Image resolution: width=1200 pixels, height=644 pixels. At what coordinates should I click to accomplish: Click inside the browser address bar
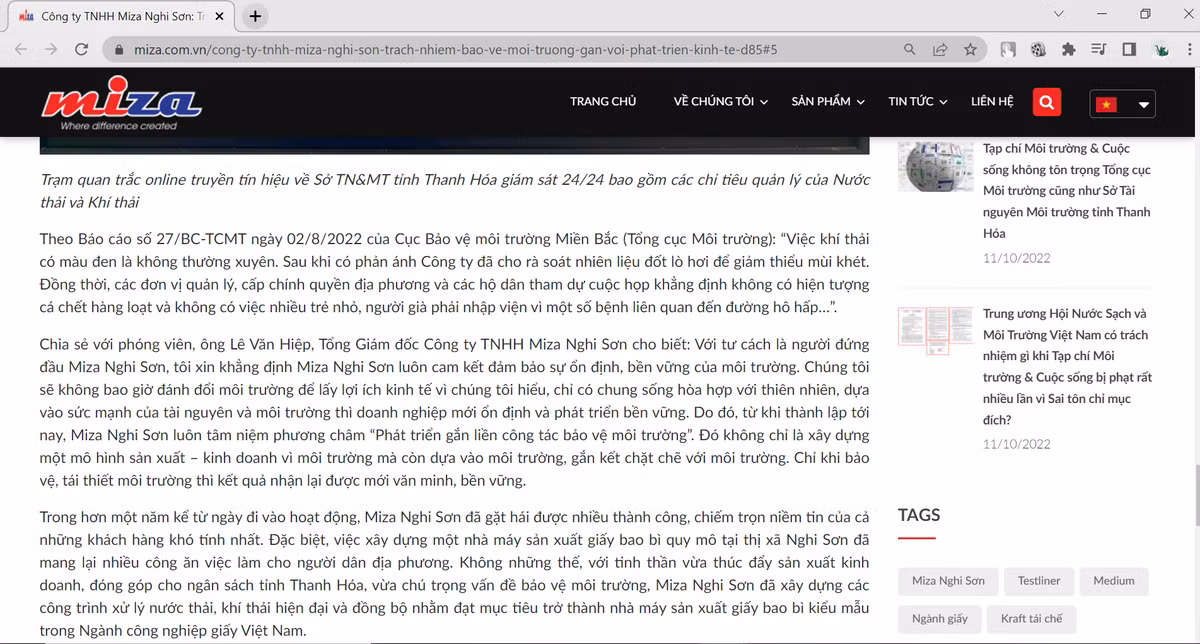coord(500,48)
